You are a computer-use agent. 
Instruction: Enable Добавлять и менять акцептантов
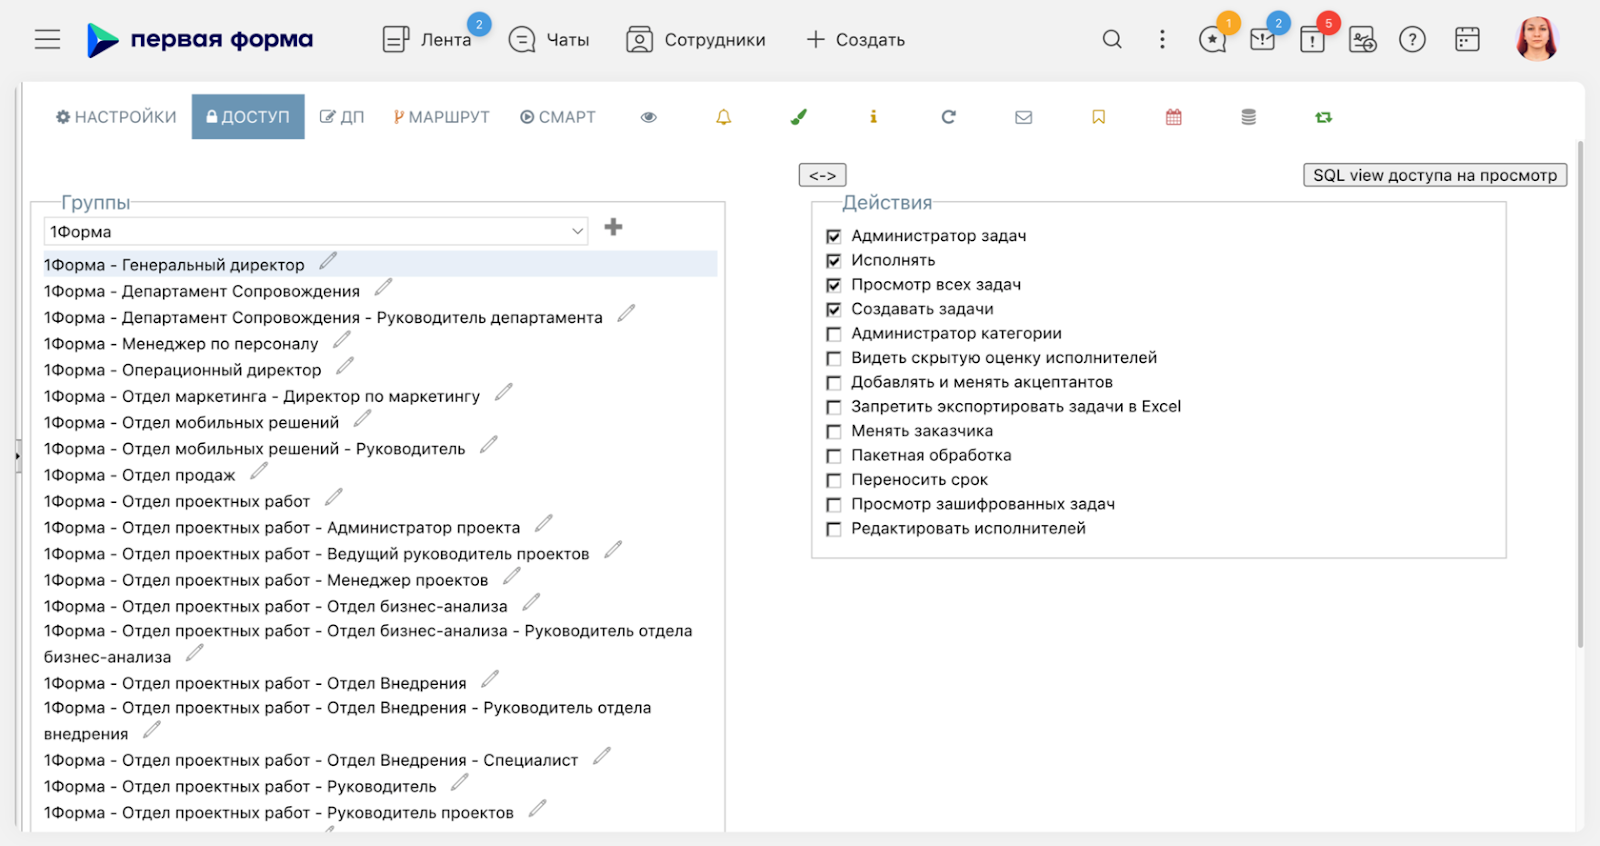coord(834,382)
